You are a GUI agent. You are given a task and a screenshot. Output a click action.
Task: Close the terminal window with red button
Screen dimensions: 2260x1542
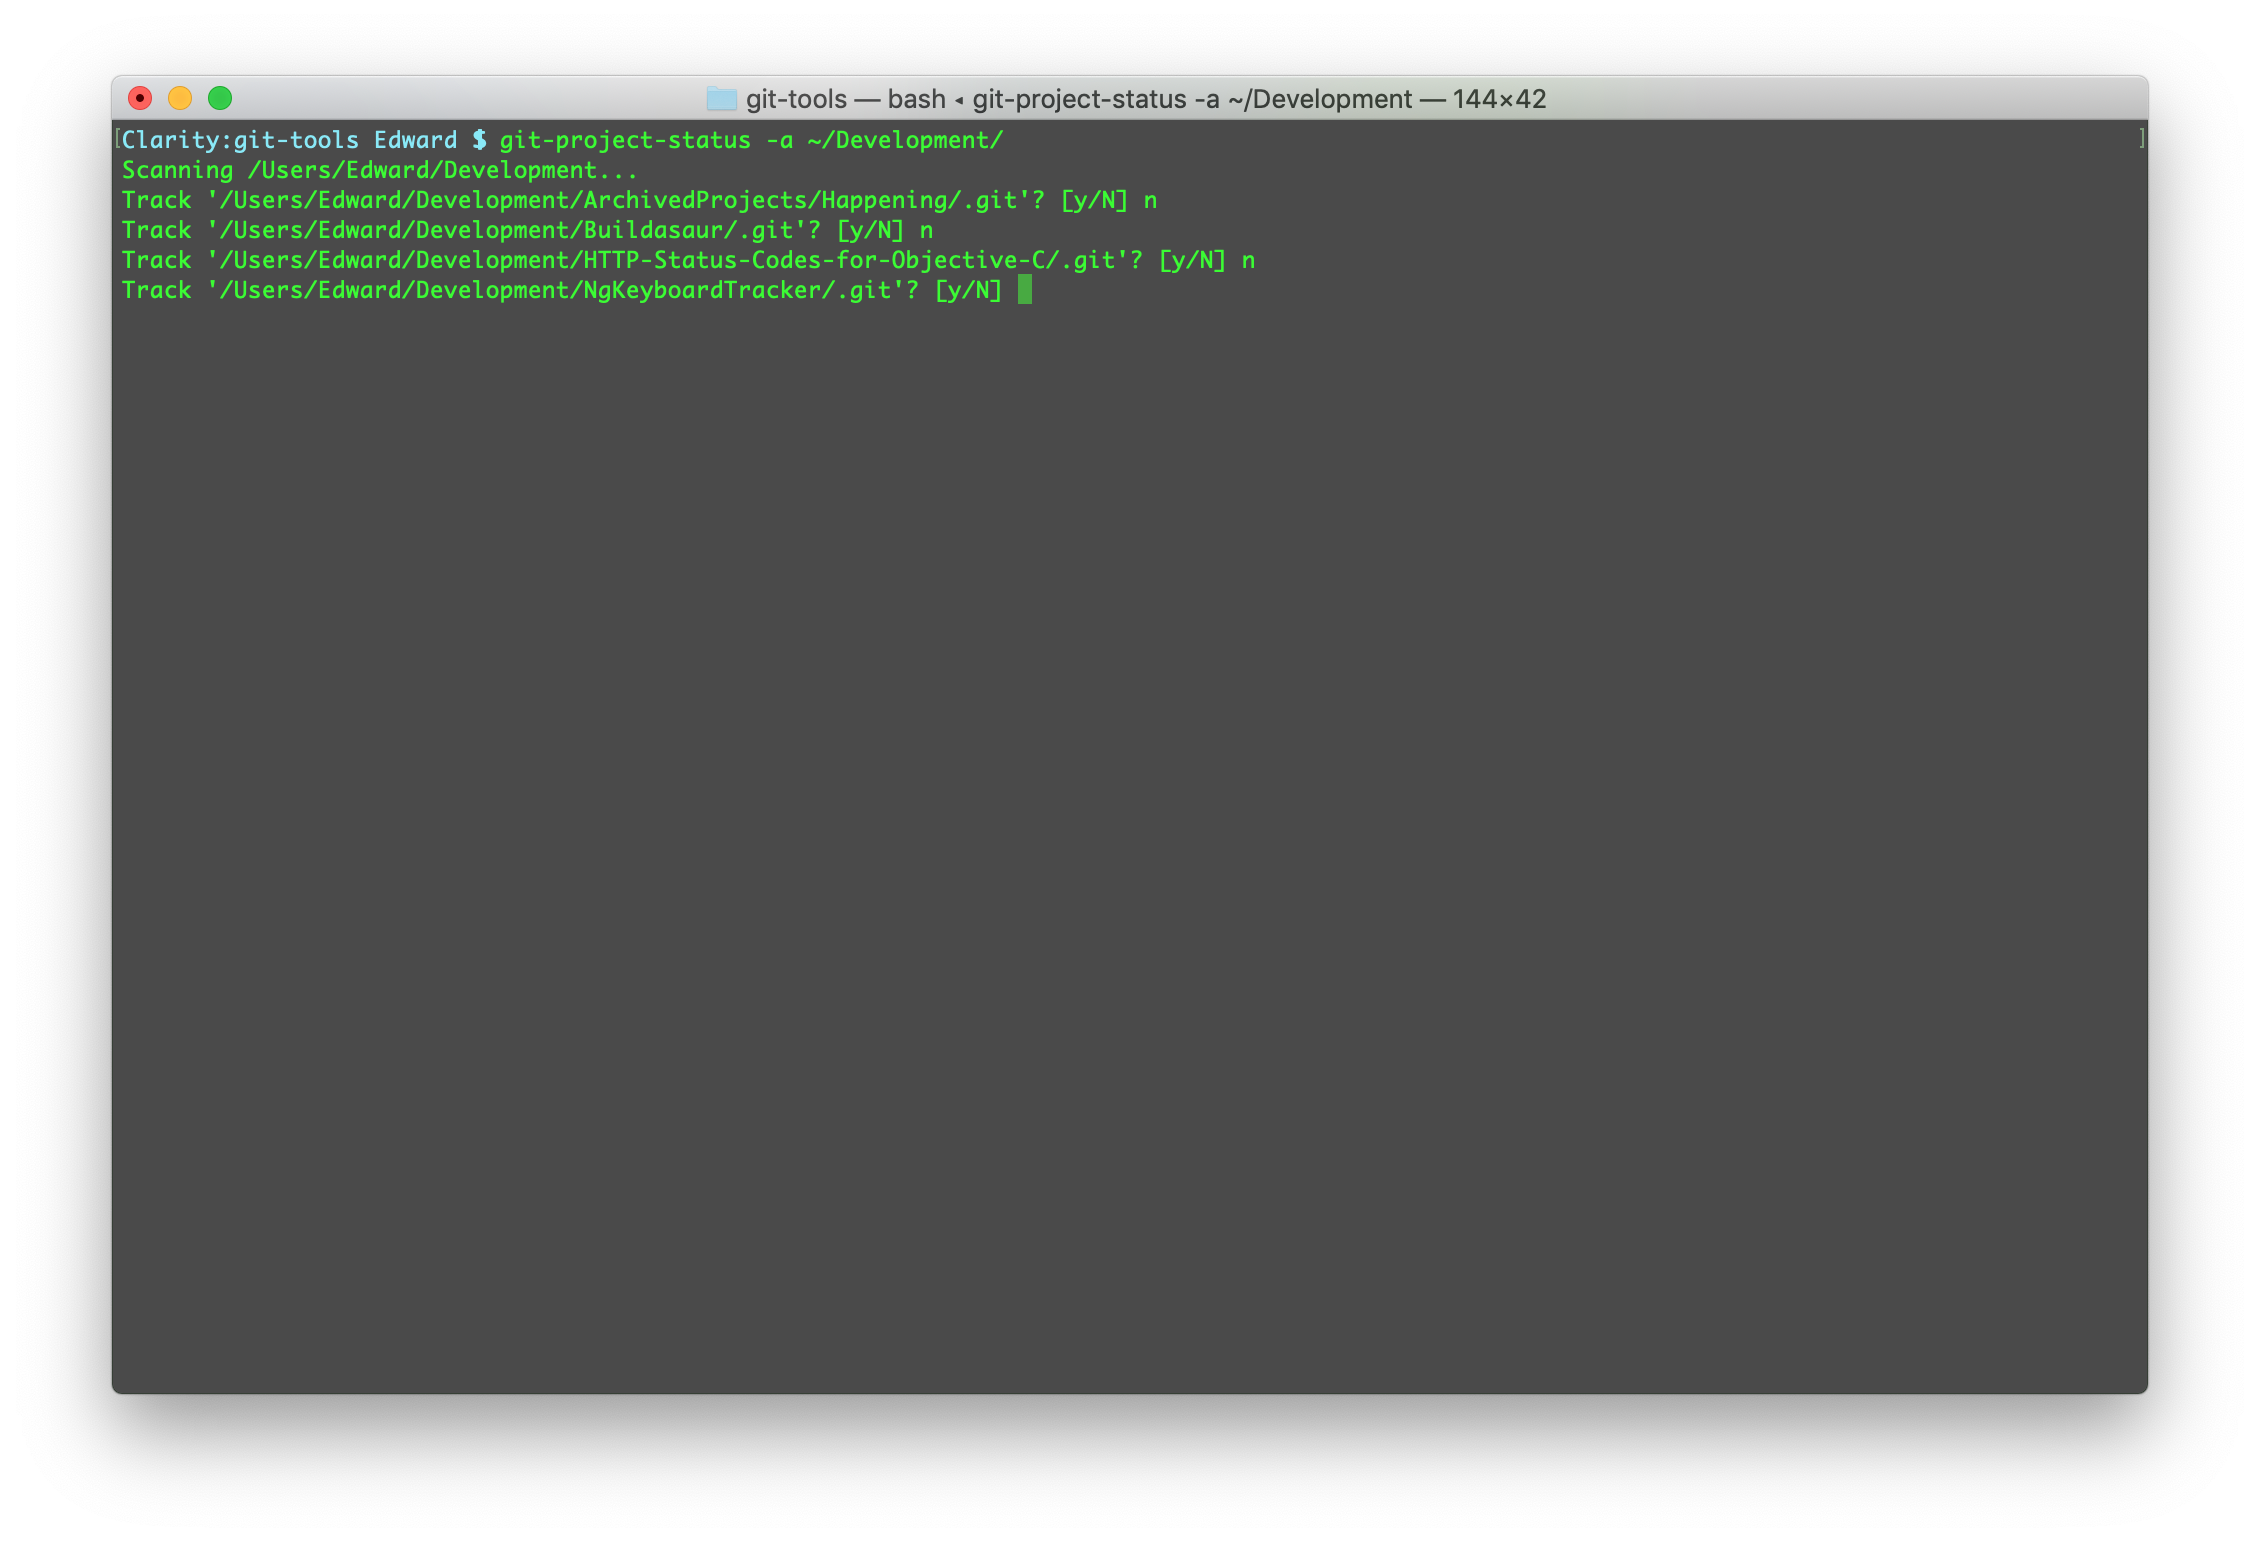click(x=140, y=98)
